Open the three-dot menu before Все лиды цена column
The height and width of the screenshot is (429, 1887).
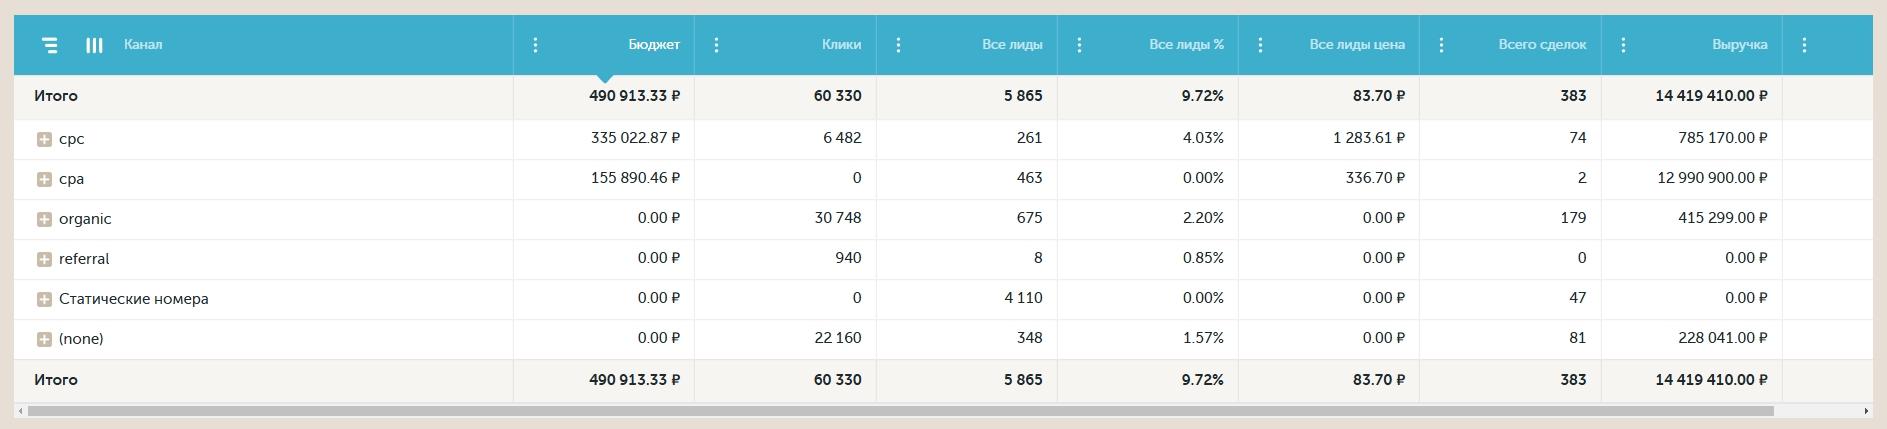tap(1260, 45)
